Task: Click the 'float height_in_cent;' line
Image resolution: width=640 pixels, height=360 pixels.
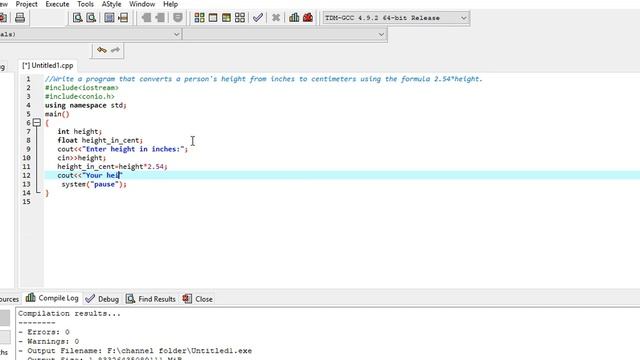Action: pyautogui.click(x=100, y=140)
